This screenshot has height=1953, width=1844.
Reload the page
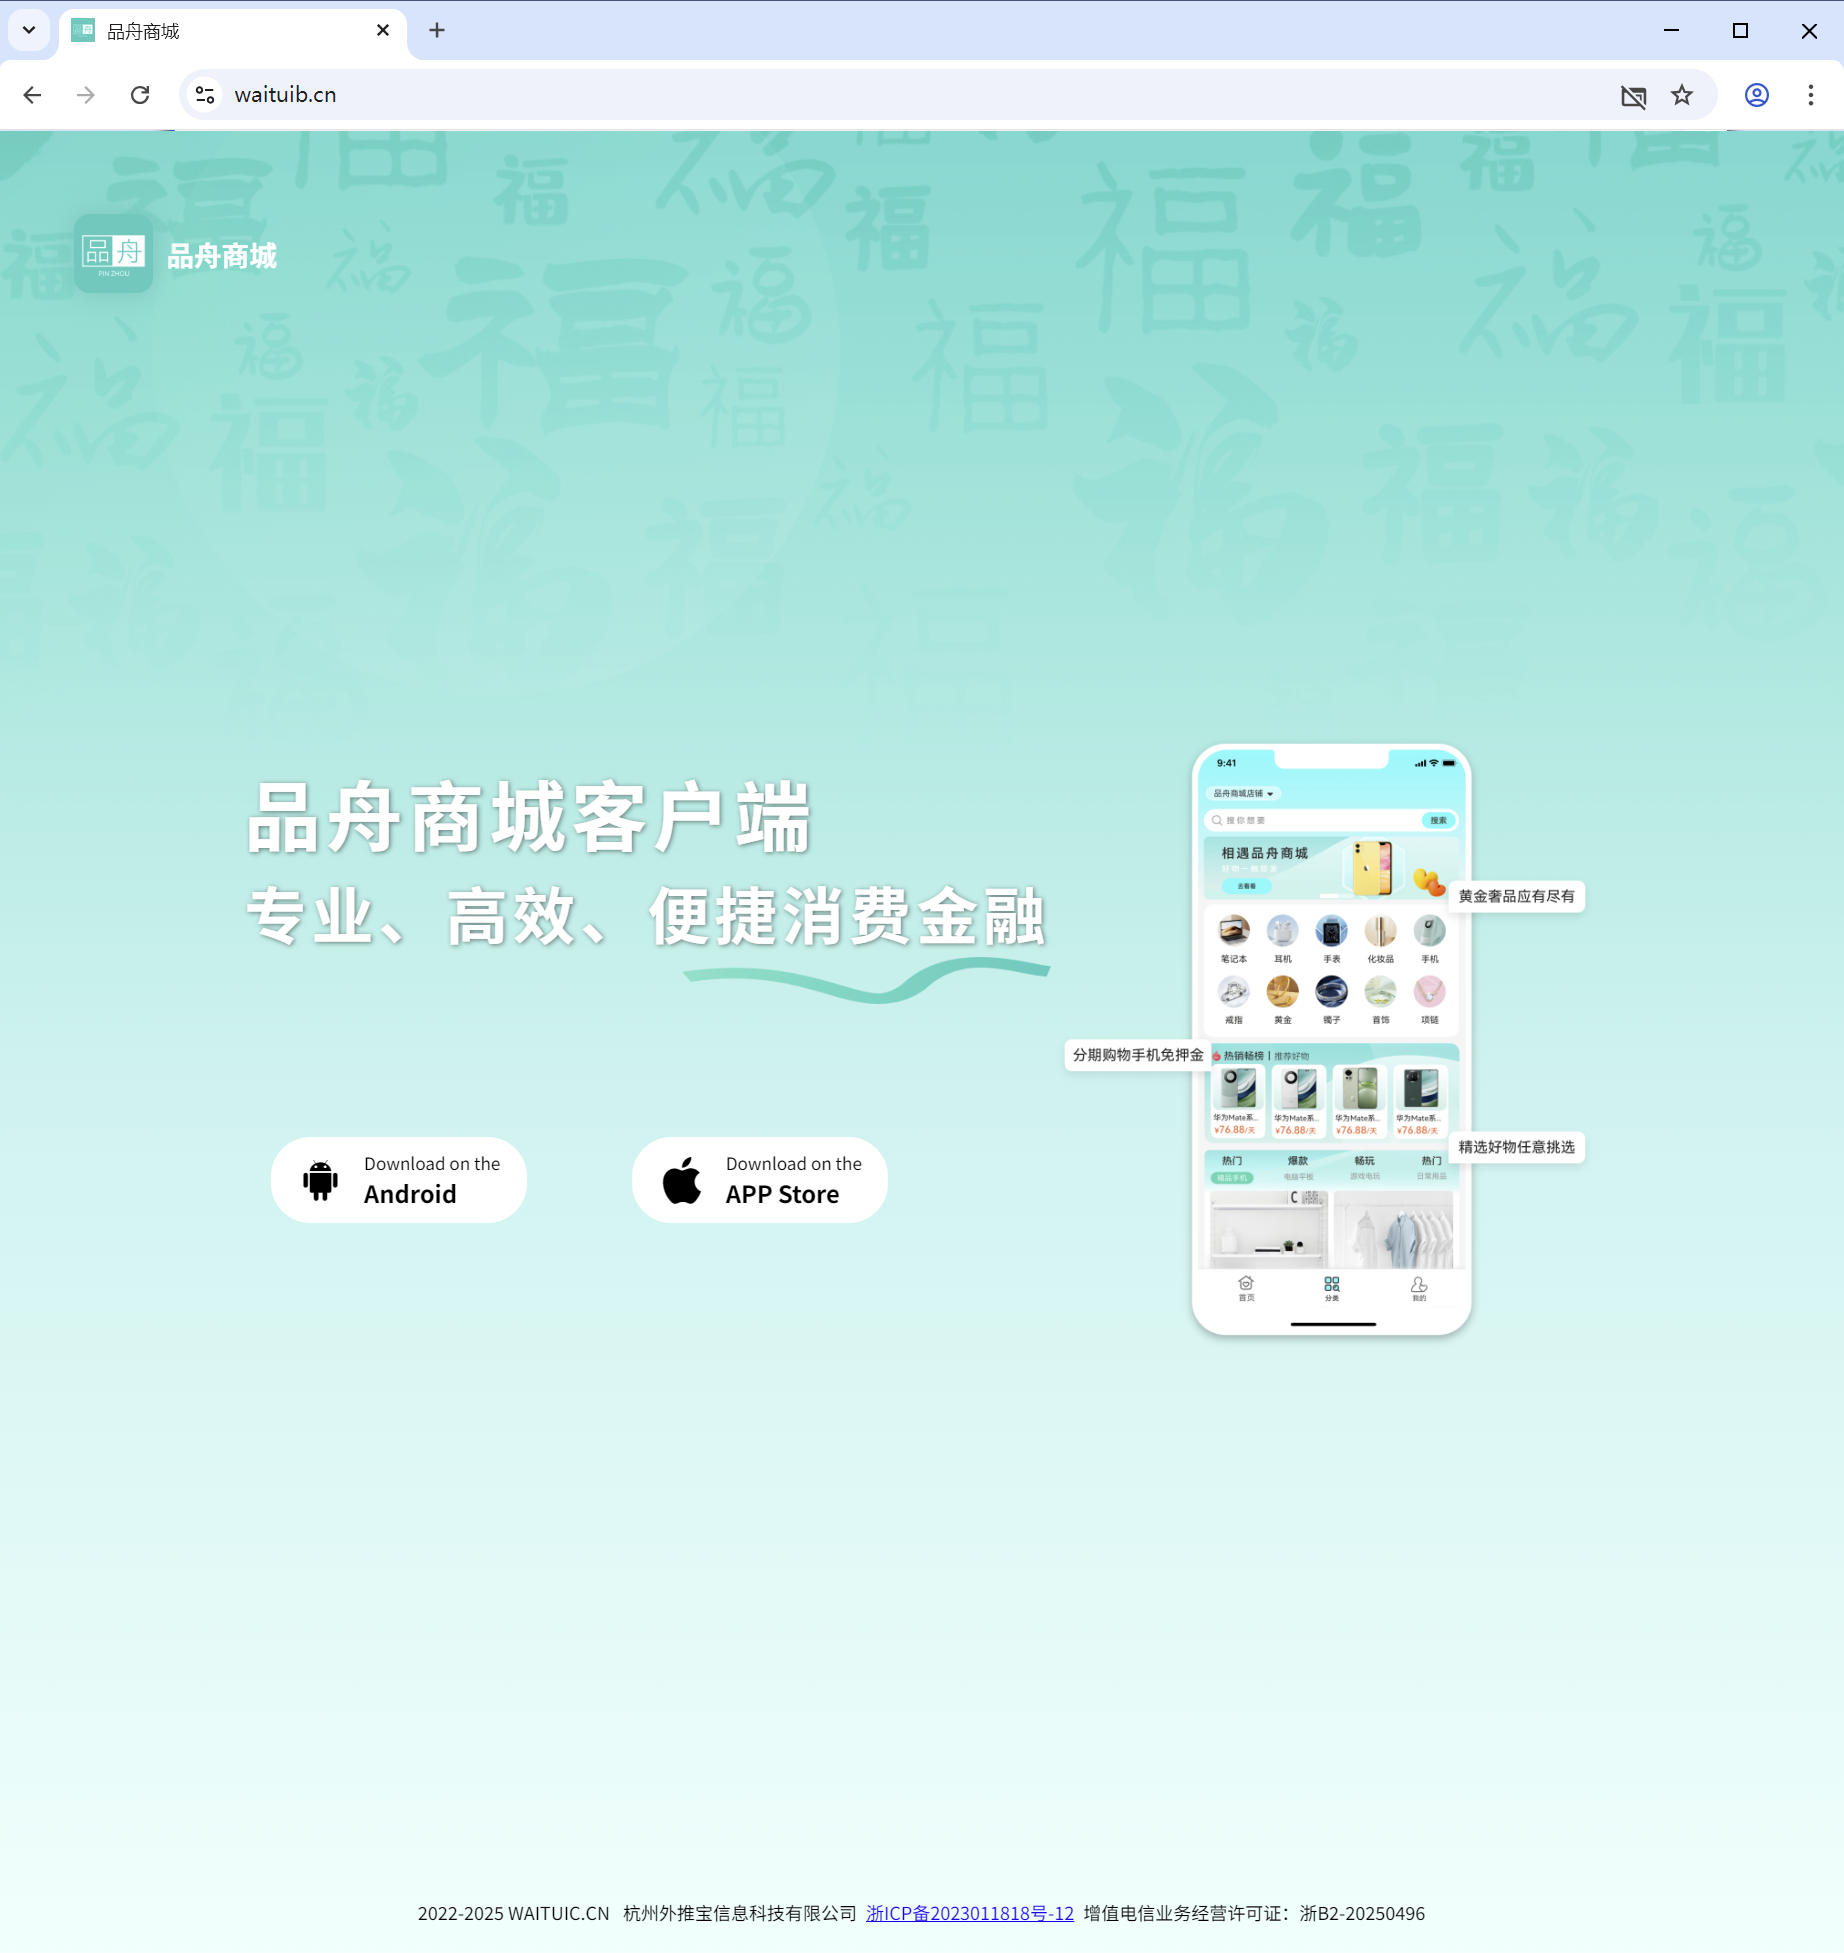pyautogui.click(x=140, y=95)
